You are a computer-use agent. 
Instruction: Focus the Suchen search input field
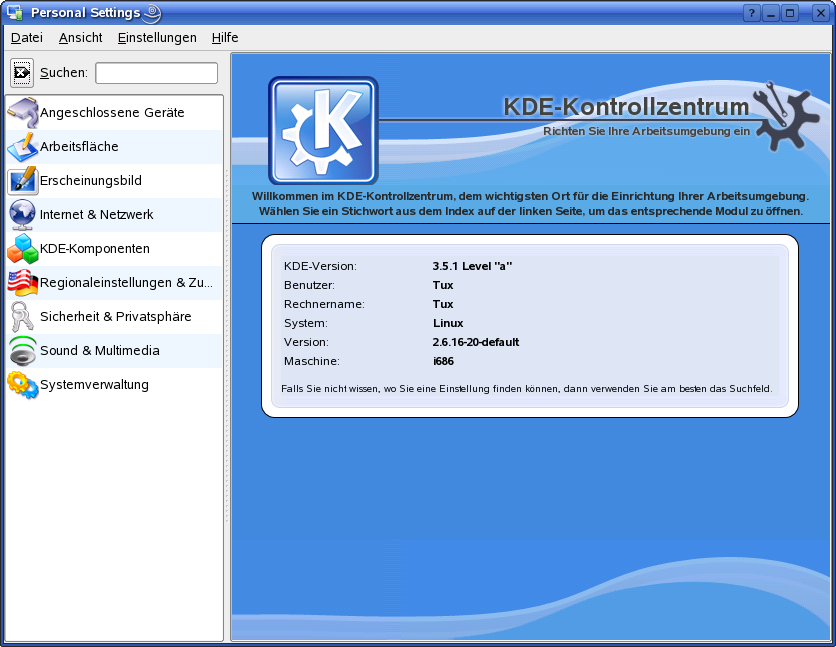click(156, 73)
